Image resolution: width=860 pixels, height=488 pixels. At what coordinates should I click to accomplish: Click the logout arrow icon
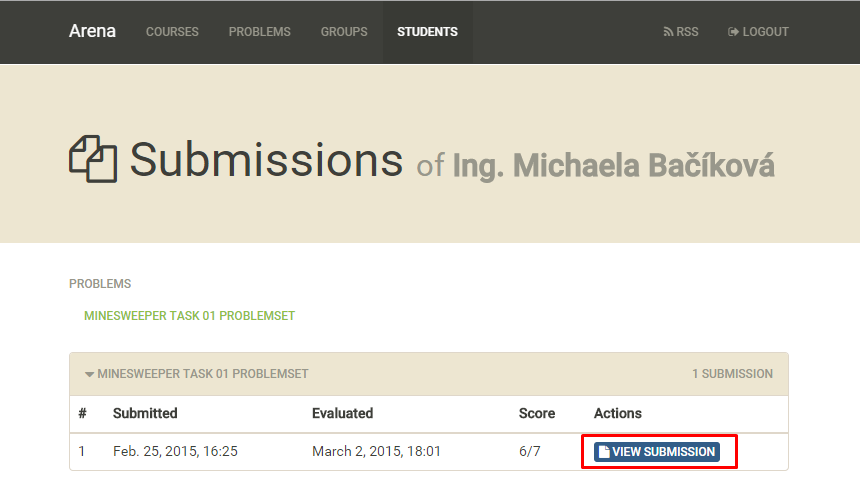click(733, 32)
